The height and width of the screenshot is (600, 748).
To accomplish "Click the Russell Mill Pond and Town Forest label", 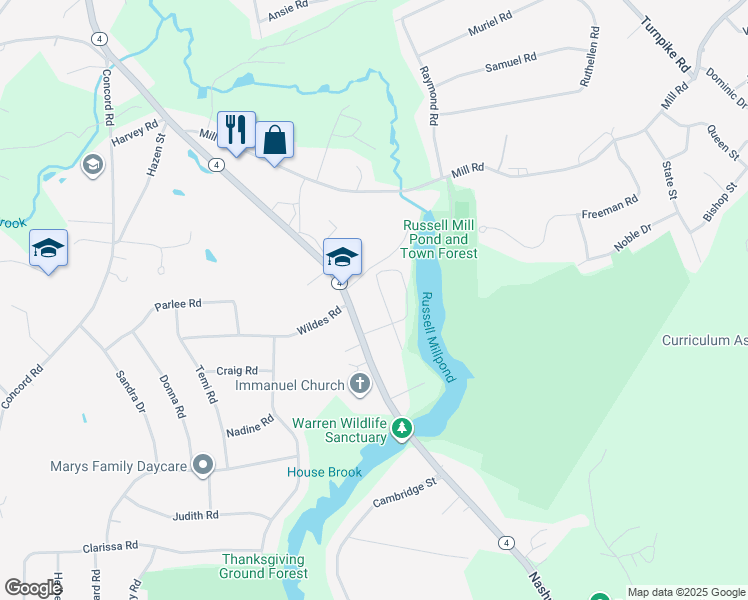I will (x=438, y=239).
